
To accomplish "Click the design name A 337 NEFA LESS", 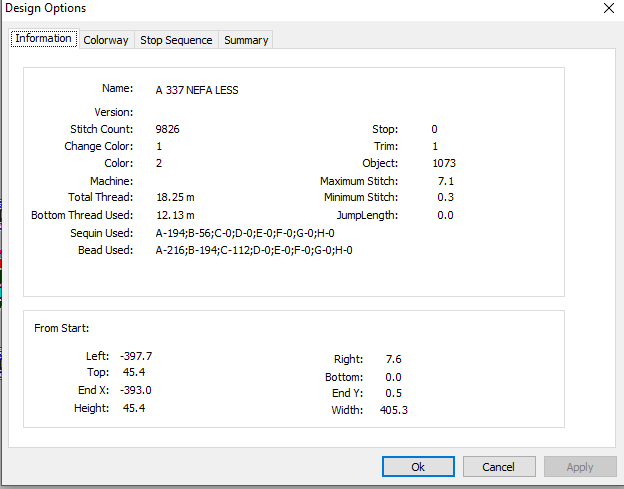I will click(x=197, y=90).
